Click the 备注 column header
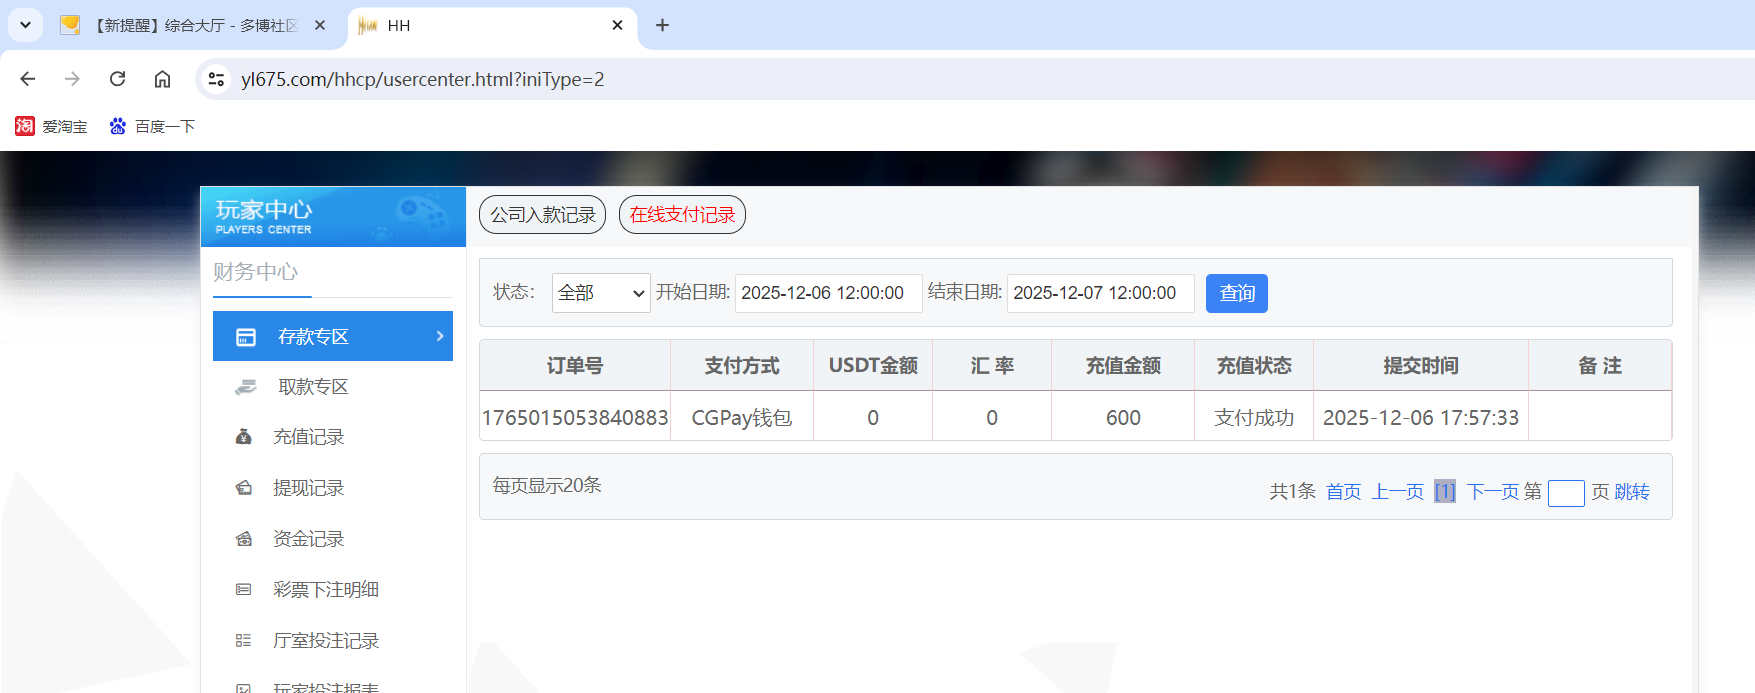 point(1600,366)
